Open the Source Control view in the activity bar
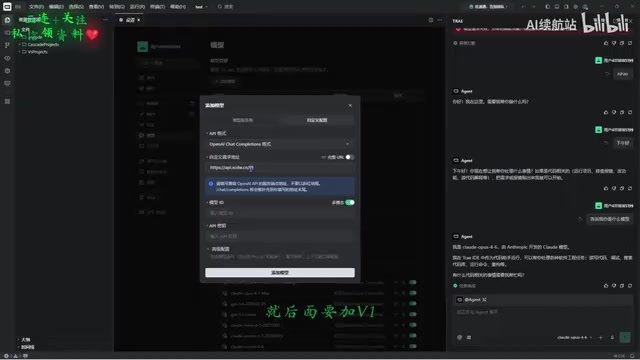 click(x=7, y=45)
